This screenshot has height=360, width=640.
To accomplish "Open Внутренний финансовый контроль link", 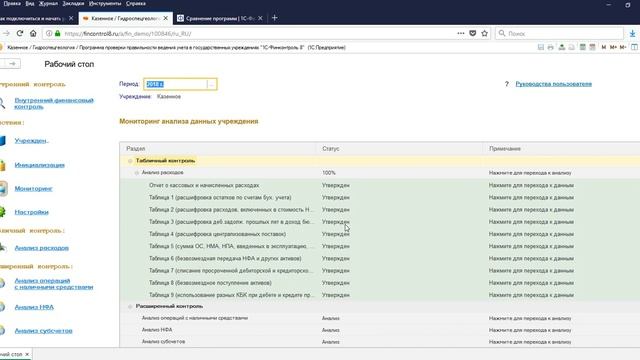I will point(54,103).
